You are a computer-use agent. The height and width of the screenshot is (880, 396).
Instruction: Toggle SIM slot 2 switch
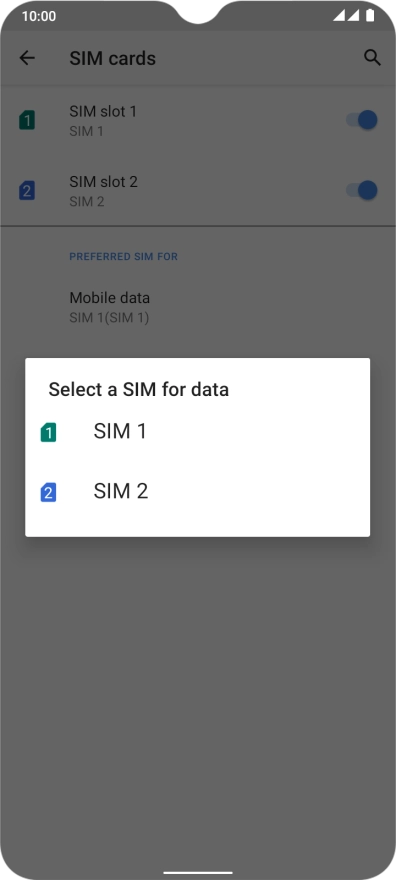361,190
